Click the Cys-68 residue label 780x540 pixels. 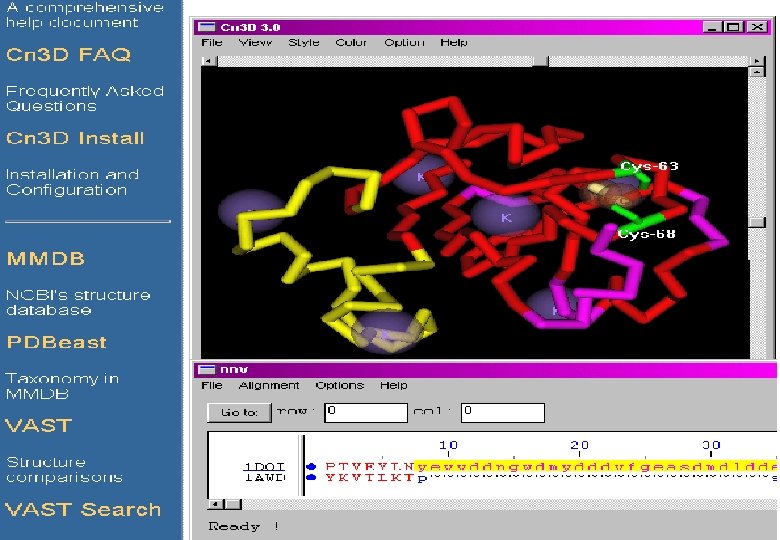pyautogui.click(x=646, y=233)
